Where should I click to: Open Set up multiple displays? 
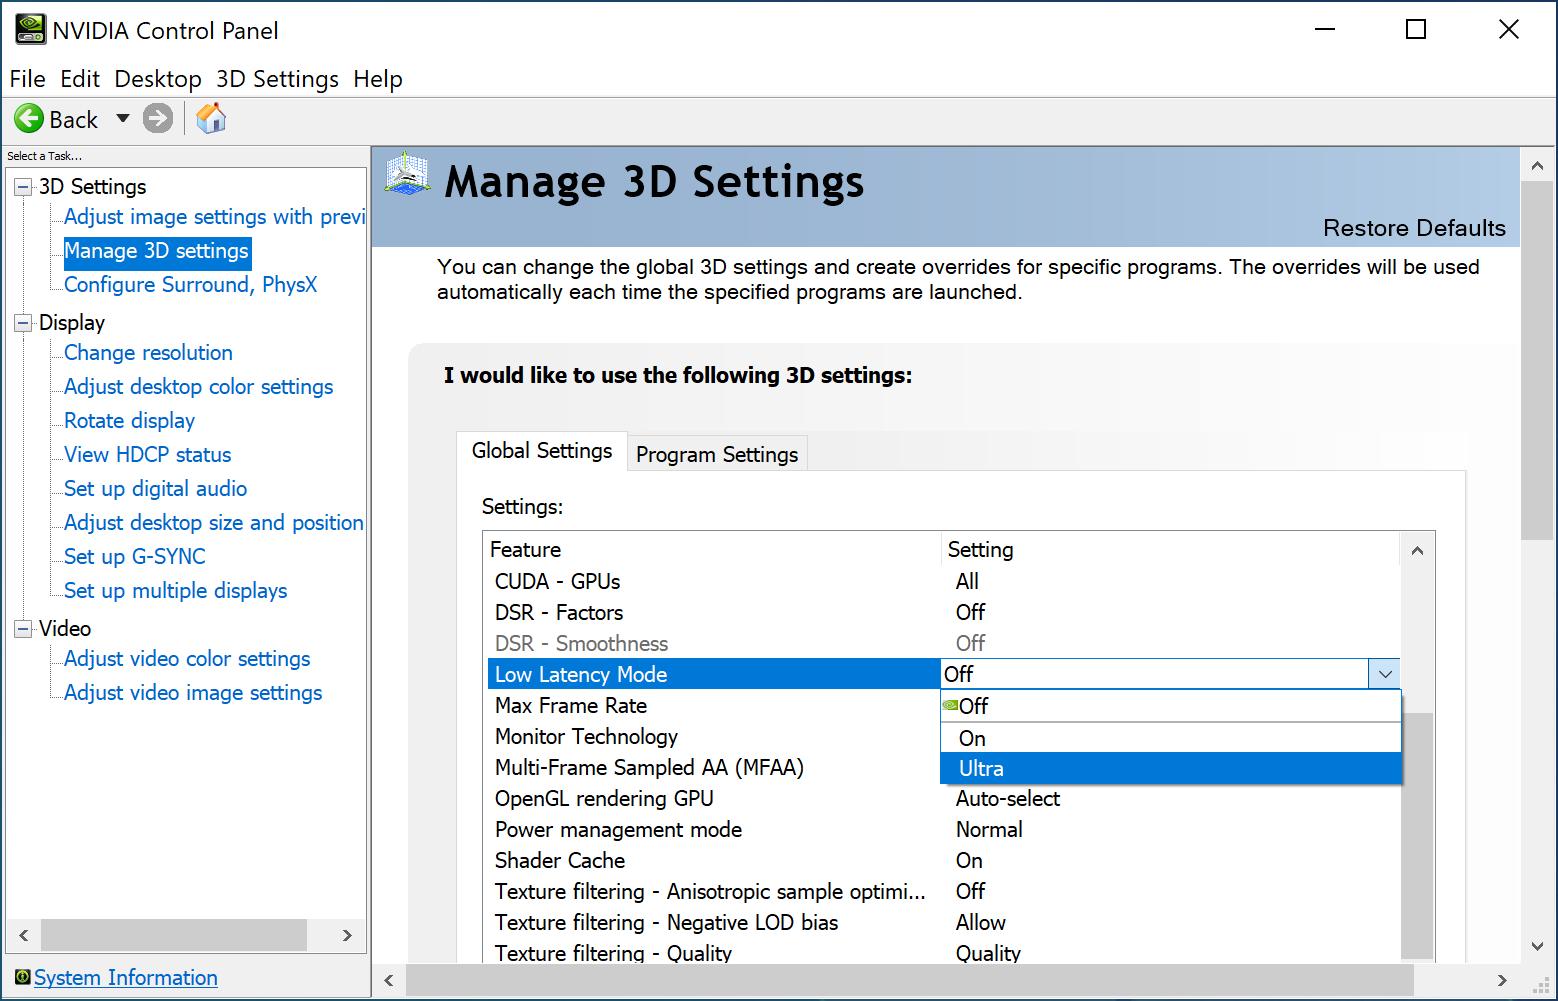(175, 591)
